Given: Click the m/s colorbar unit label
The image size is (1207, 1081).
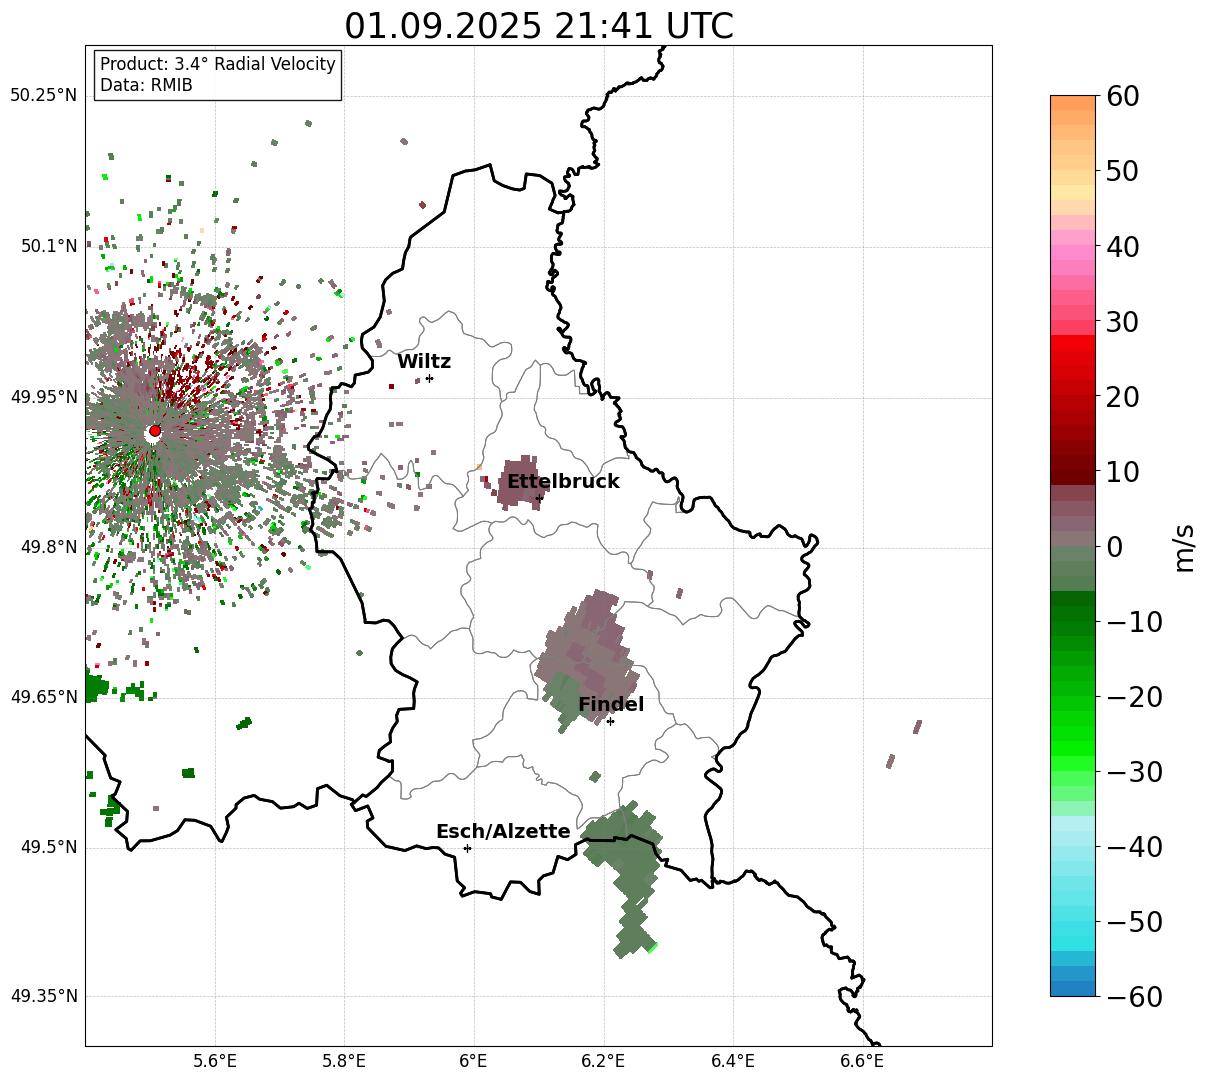Looking at the screenshot, I should pos(1185,546).
